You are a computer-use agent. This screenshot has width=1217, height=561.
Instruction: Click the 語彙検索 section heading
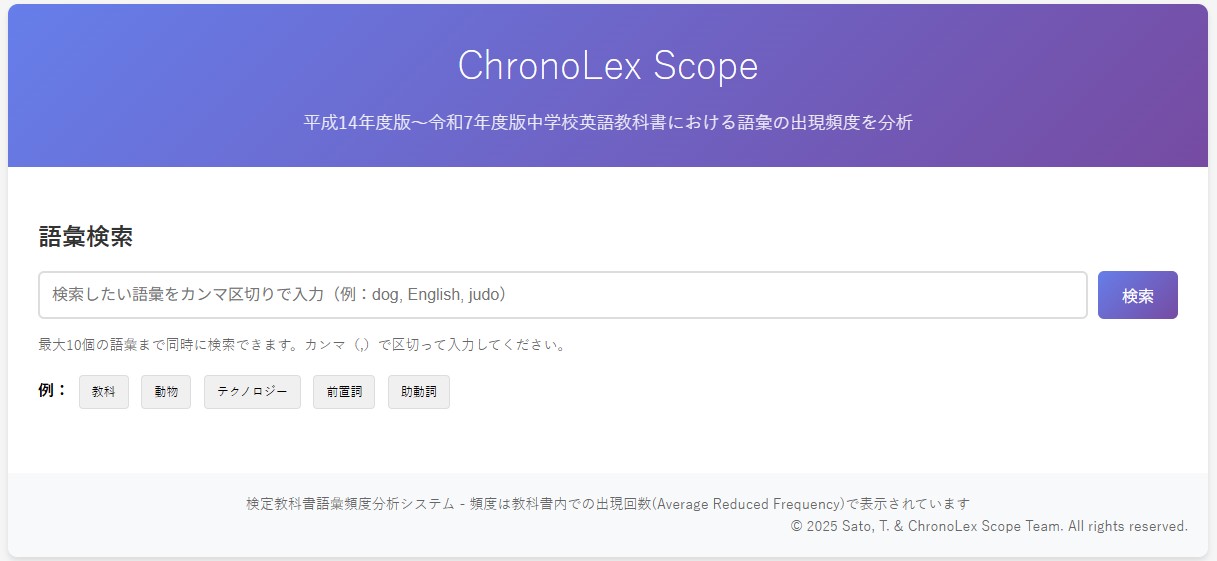tap(86, 237)
